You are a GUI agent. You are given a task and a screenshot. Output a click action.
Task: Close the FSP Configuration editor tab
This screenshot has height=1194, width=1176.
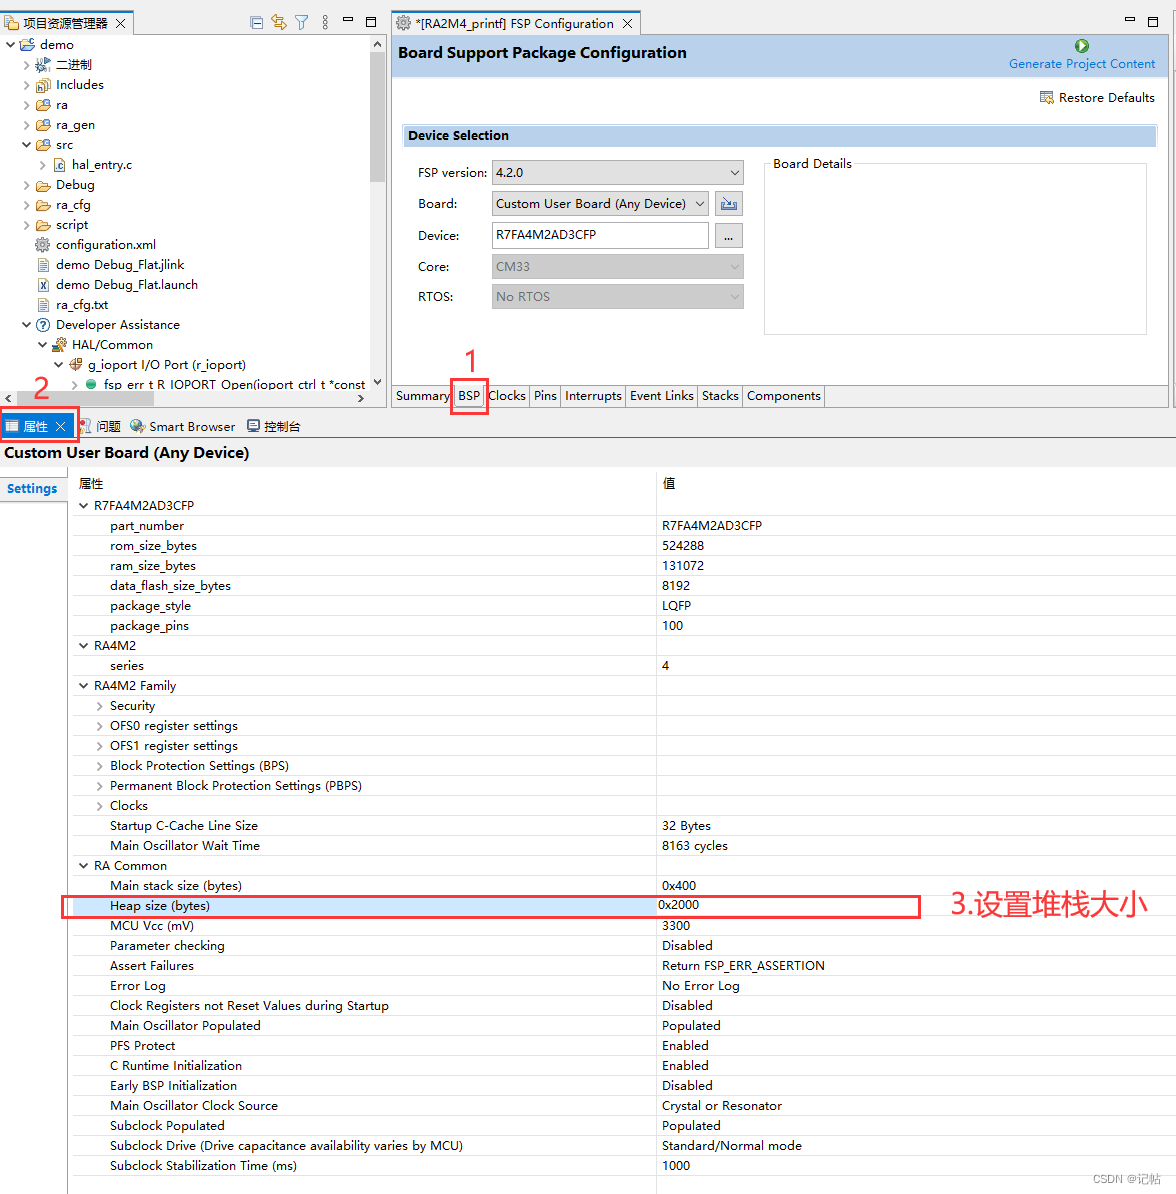[628, 24]
